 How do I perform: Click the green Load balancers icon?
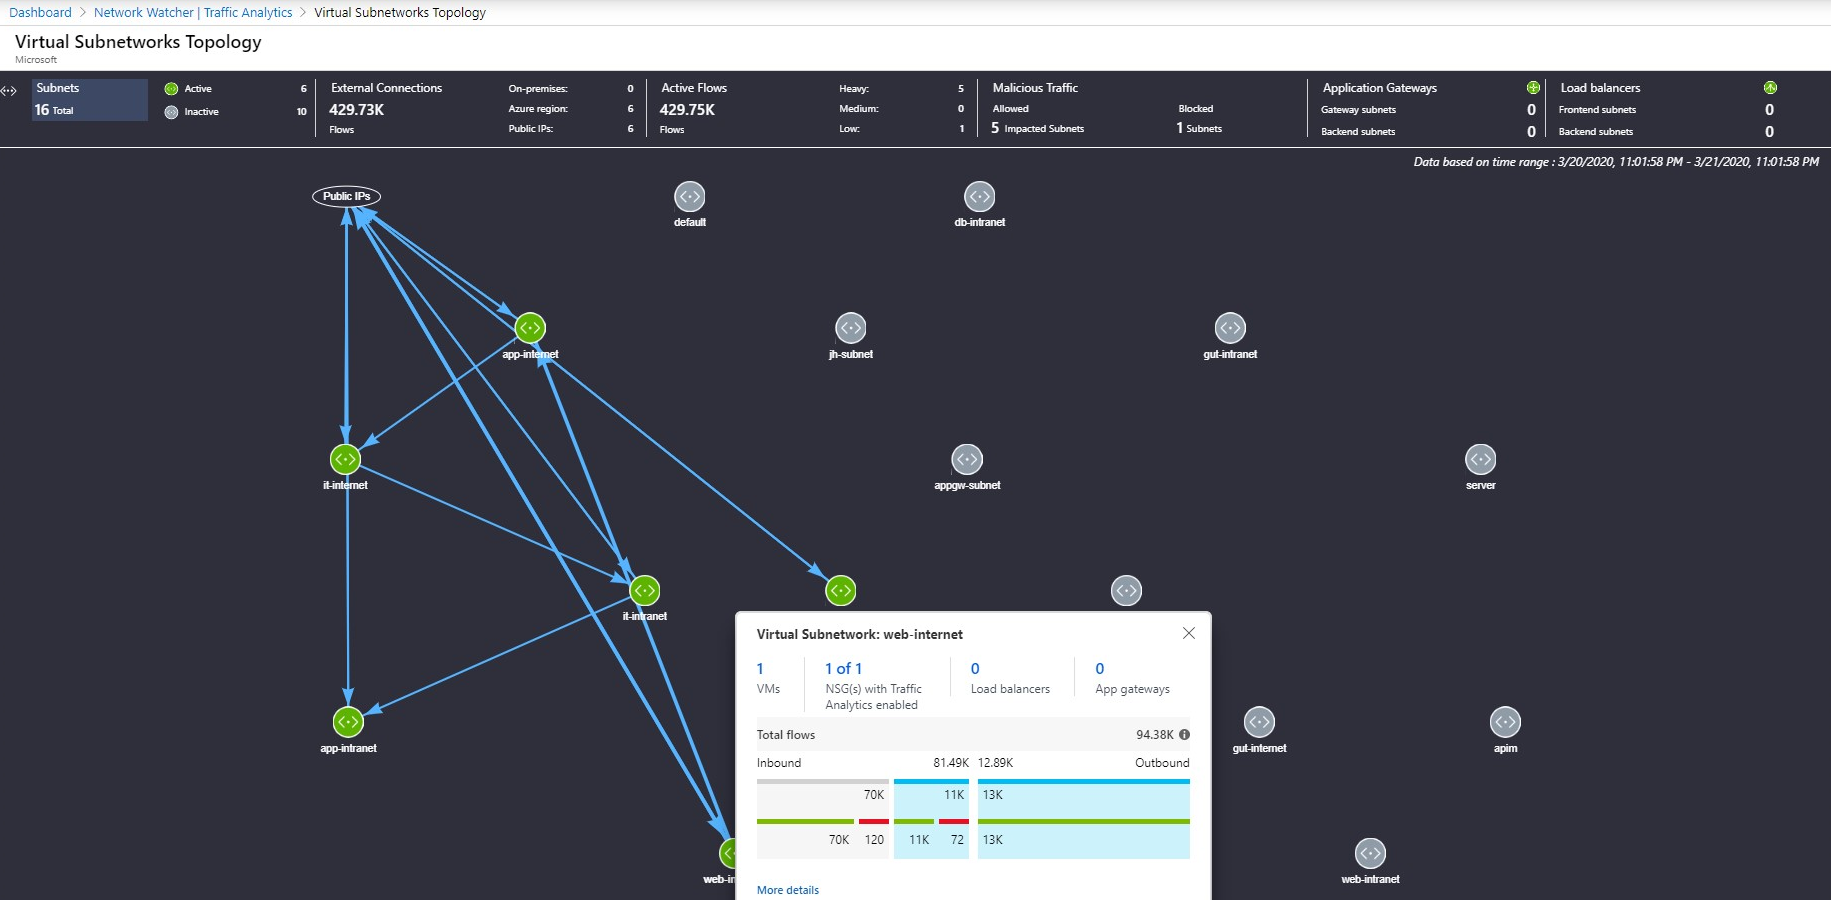[1770, 88]
